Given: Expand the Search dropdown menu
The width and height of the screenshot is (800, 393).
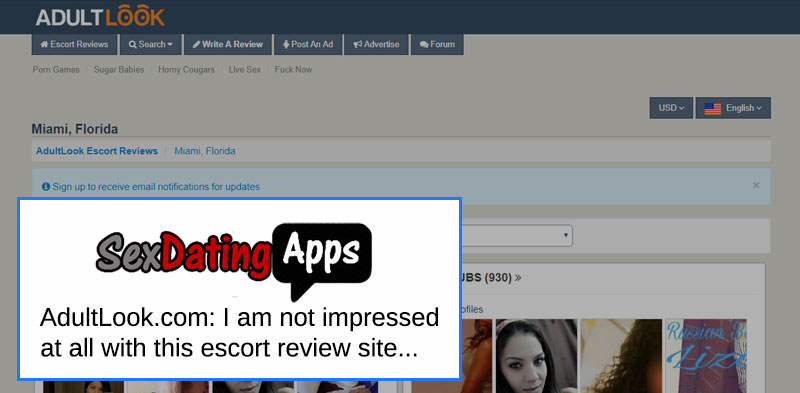Looking at the screenshot, I should 151,44.
